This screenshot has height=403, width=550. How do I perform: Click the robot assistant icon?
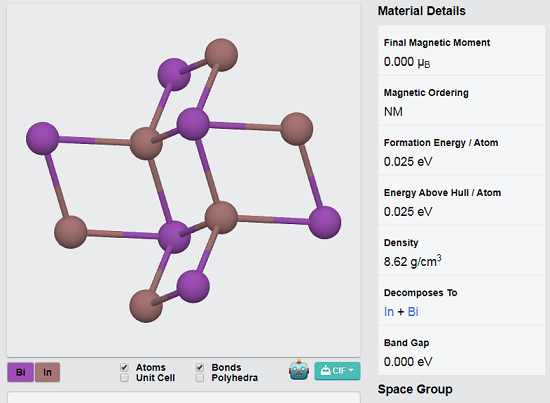pos(299,370)
